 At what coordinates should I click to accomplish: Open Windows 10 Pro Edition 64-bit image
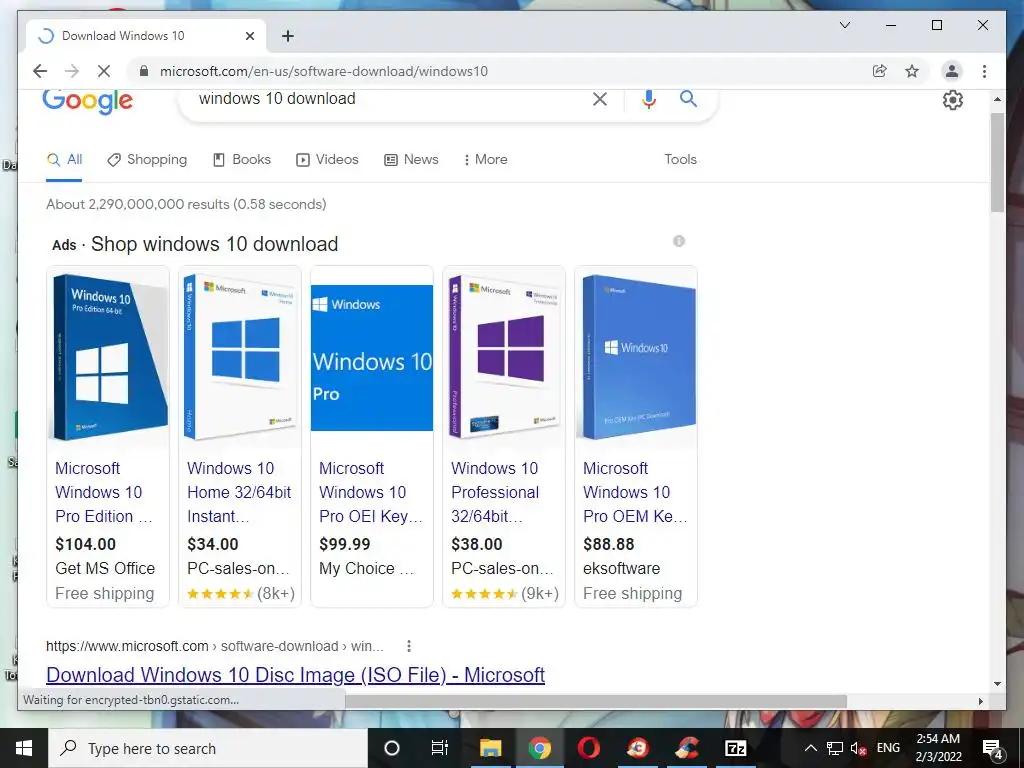click(x=108, y=357)
